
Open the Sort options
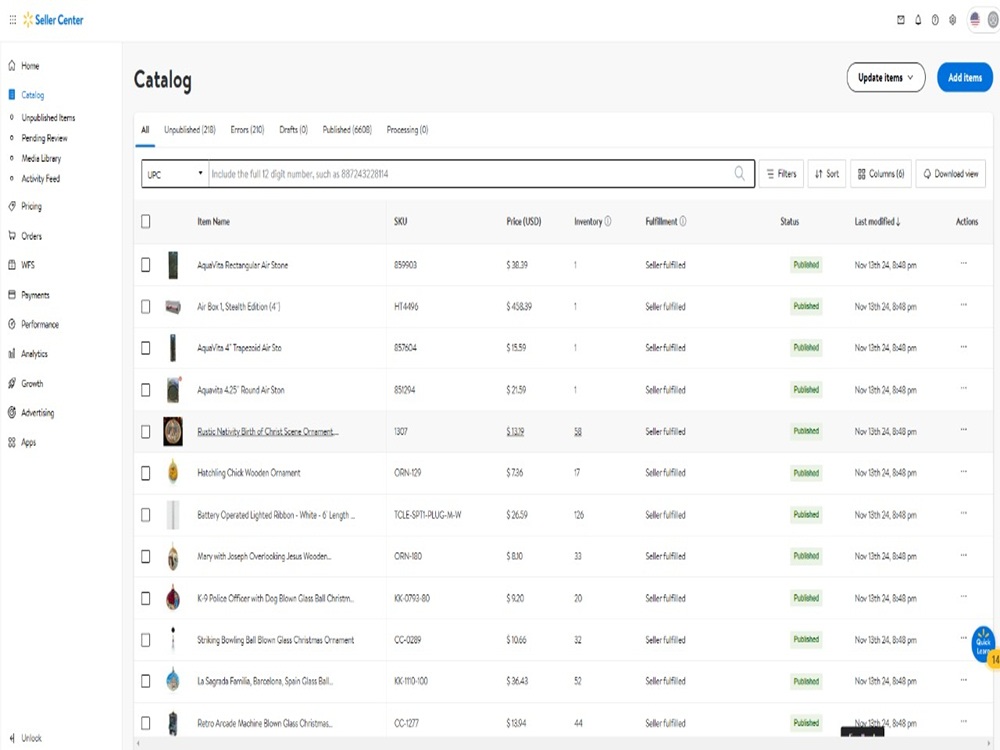[x=827, y=173]
